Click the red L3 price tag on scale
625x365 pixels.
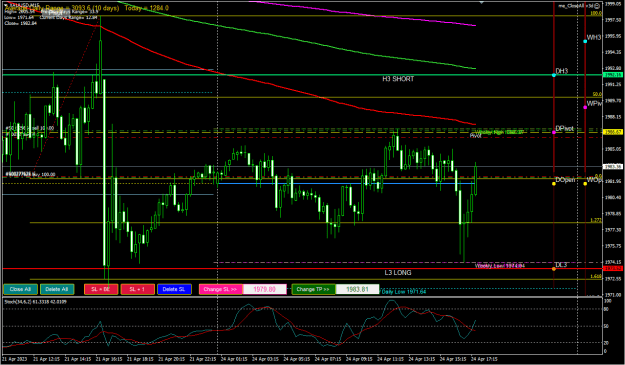pyautogui.click(x=613, y=269)
